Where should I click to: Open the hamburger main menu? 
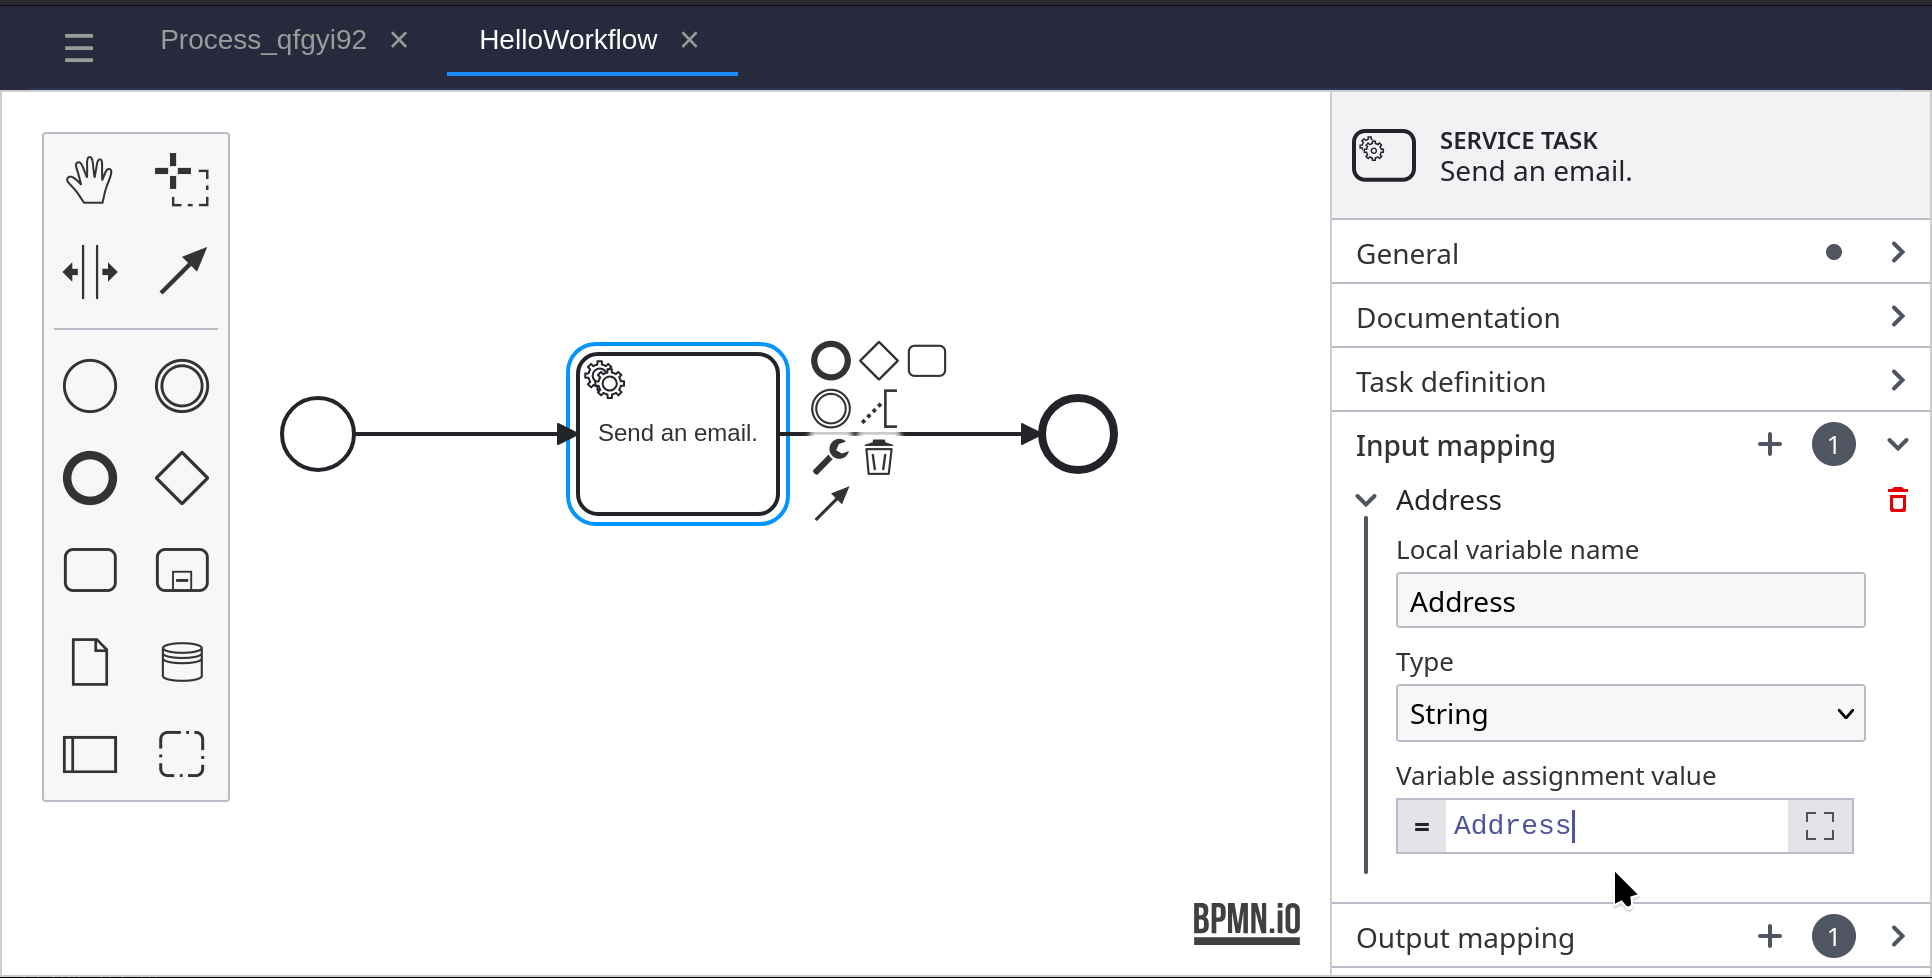tap(79, 47)
